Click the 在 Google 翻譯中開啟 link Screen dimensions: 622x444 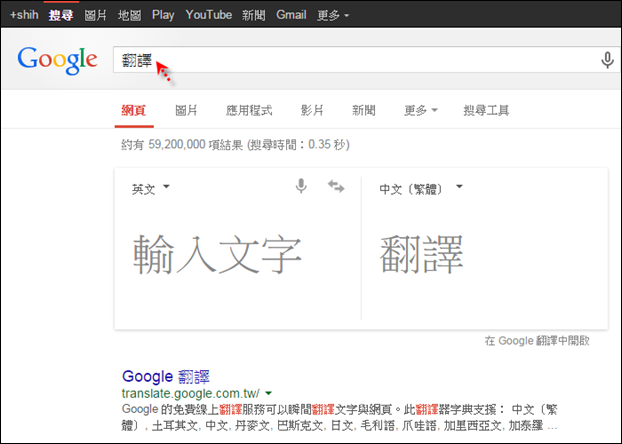[x=537, y=340]
